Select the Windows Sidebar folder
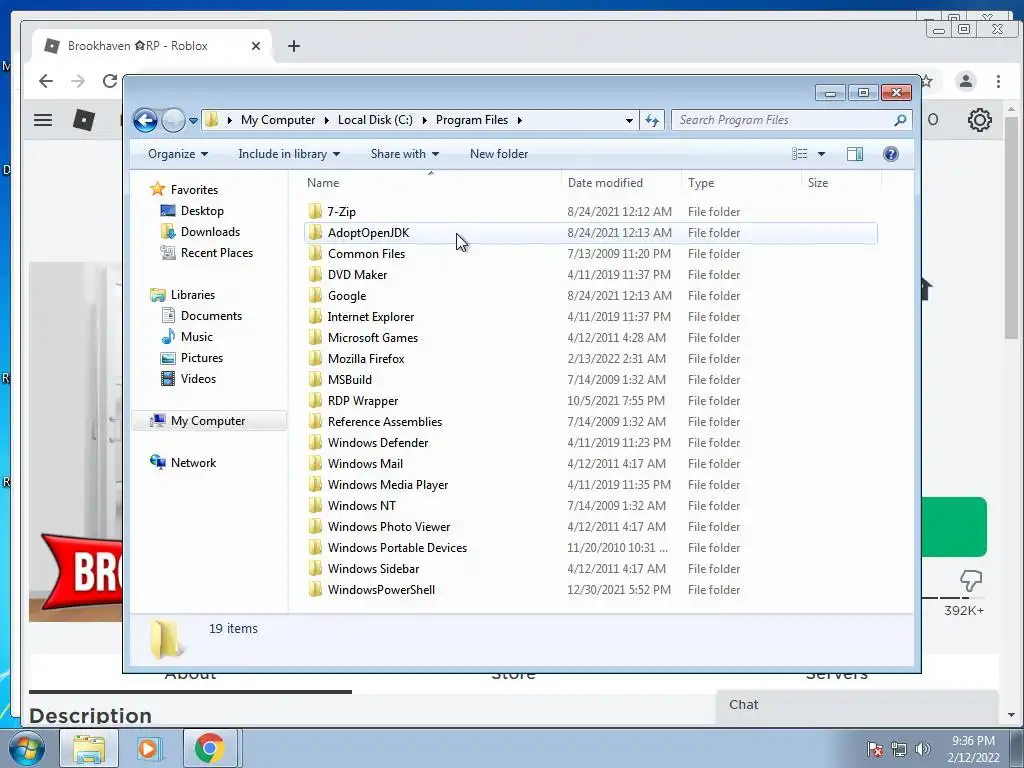The image size is (1024, 768). click(x=590, y=569)
